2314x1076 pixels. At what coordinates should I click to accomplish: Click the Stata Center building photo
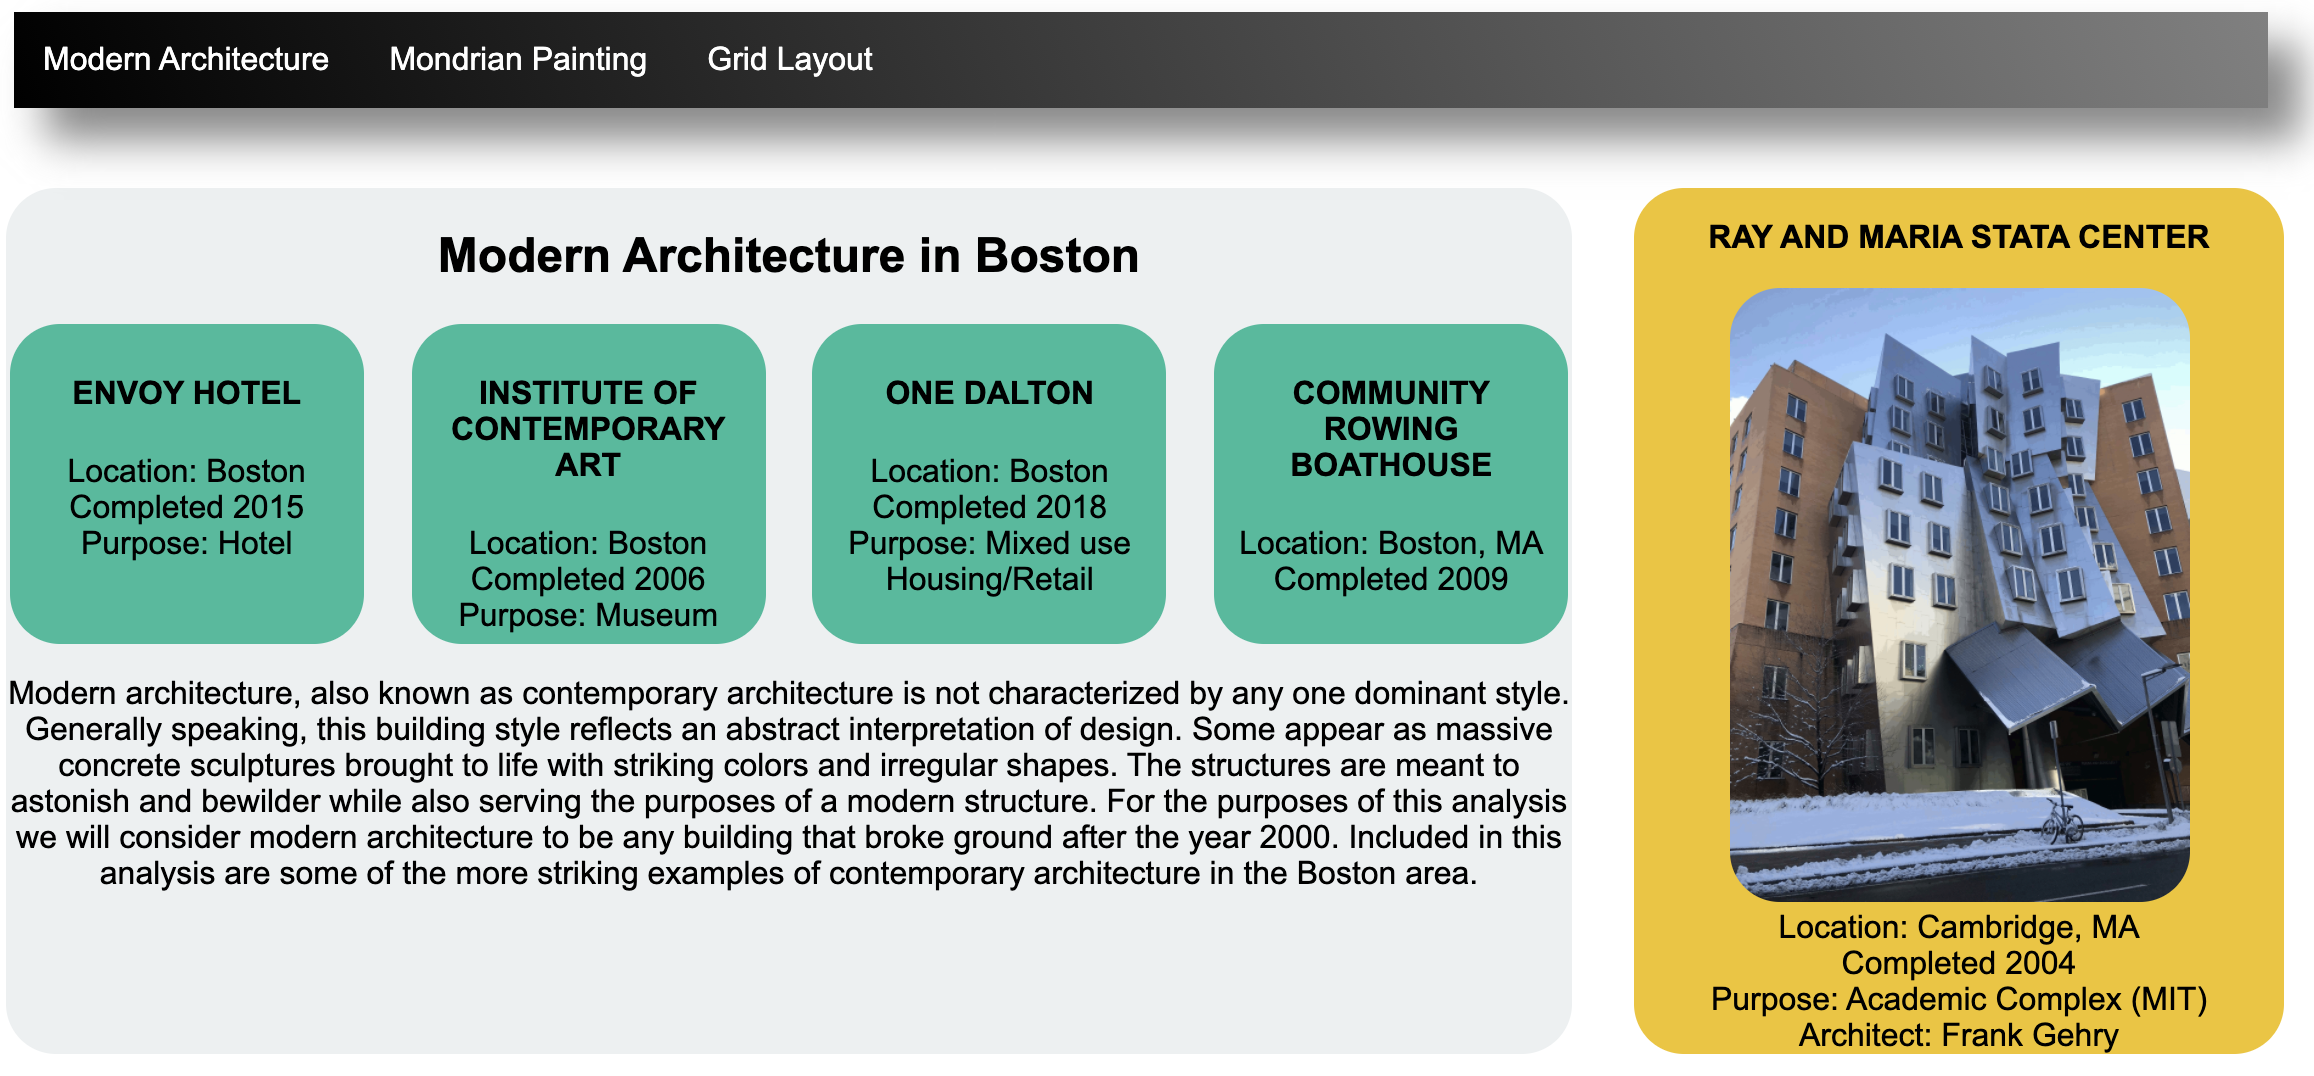(1959, 594)
